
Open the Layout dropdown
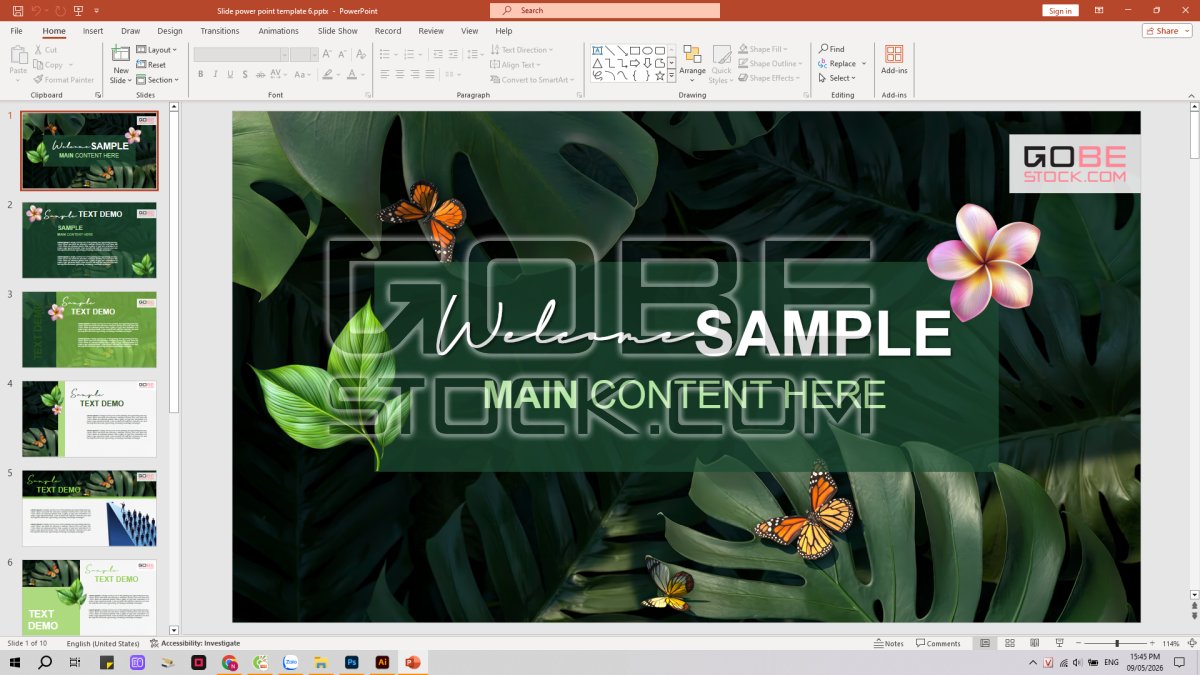click(x=156, y=49)
